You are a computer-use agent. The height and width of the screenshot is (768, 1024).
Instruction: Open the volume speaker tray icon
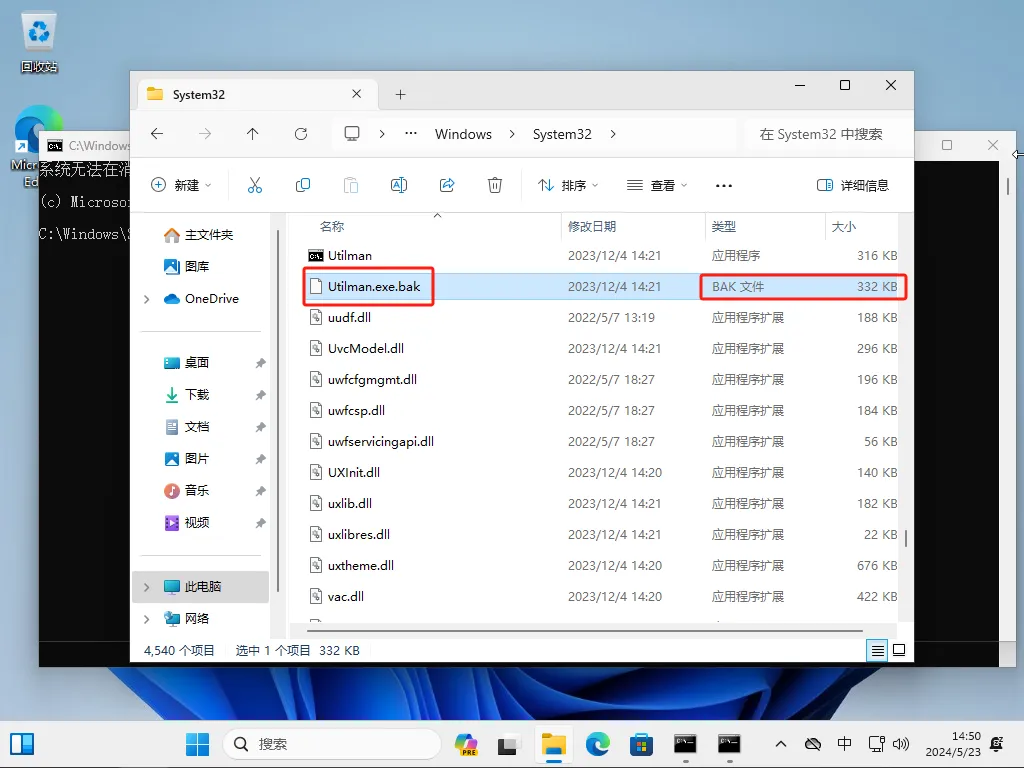coord(901,744)
